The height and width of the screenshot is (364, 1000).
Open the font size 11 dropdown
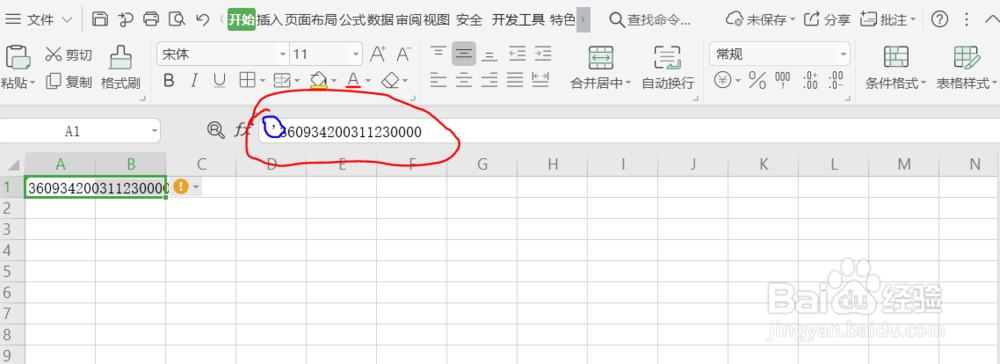(x=356, y=54)
